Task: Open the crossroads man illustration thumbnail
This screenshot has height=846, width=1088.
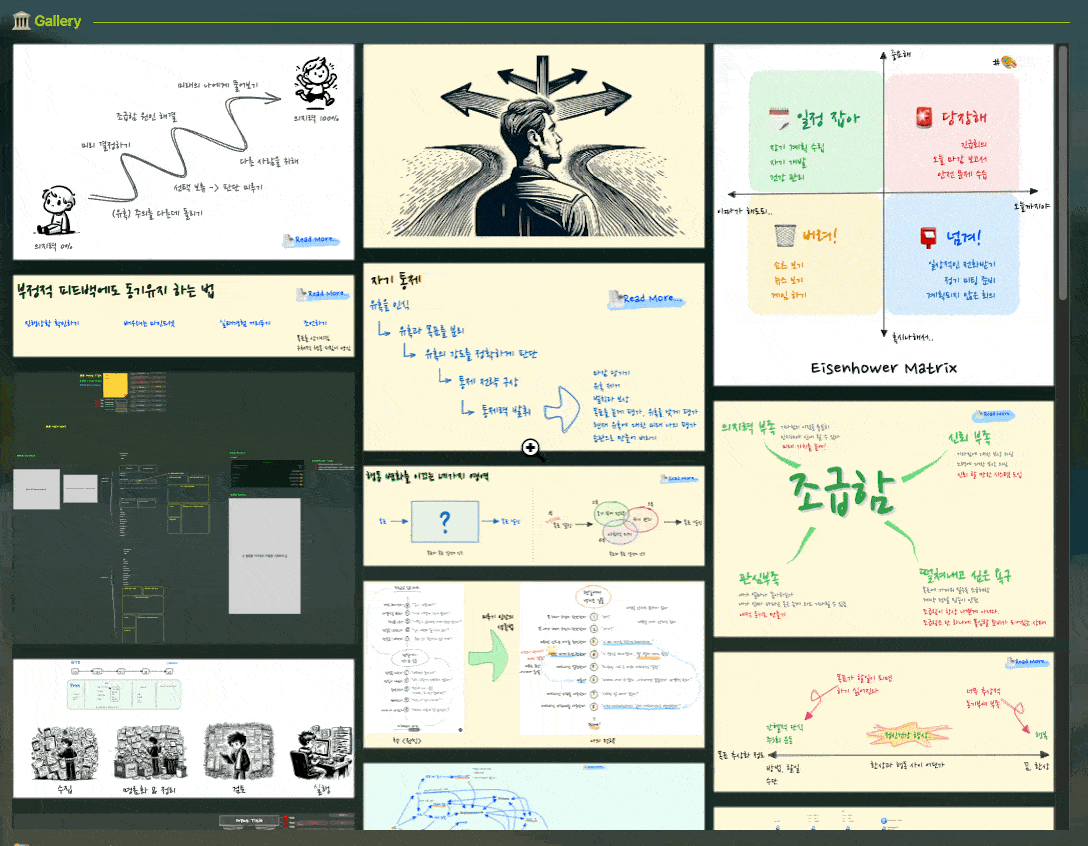Action: [x=534, y=145]
